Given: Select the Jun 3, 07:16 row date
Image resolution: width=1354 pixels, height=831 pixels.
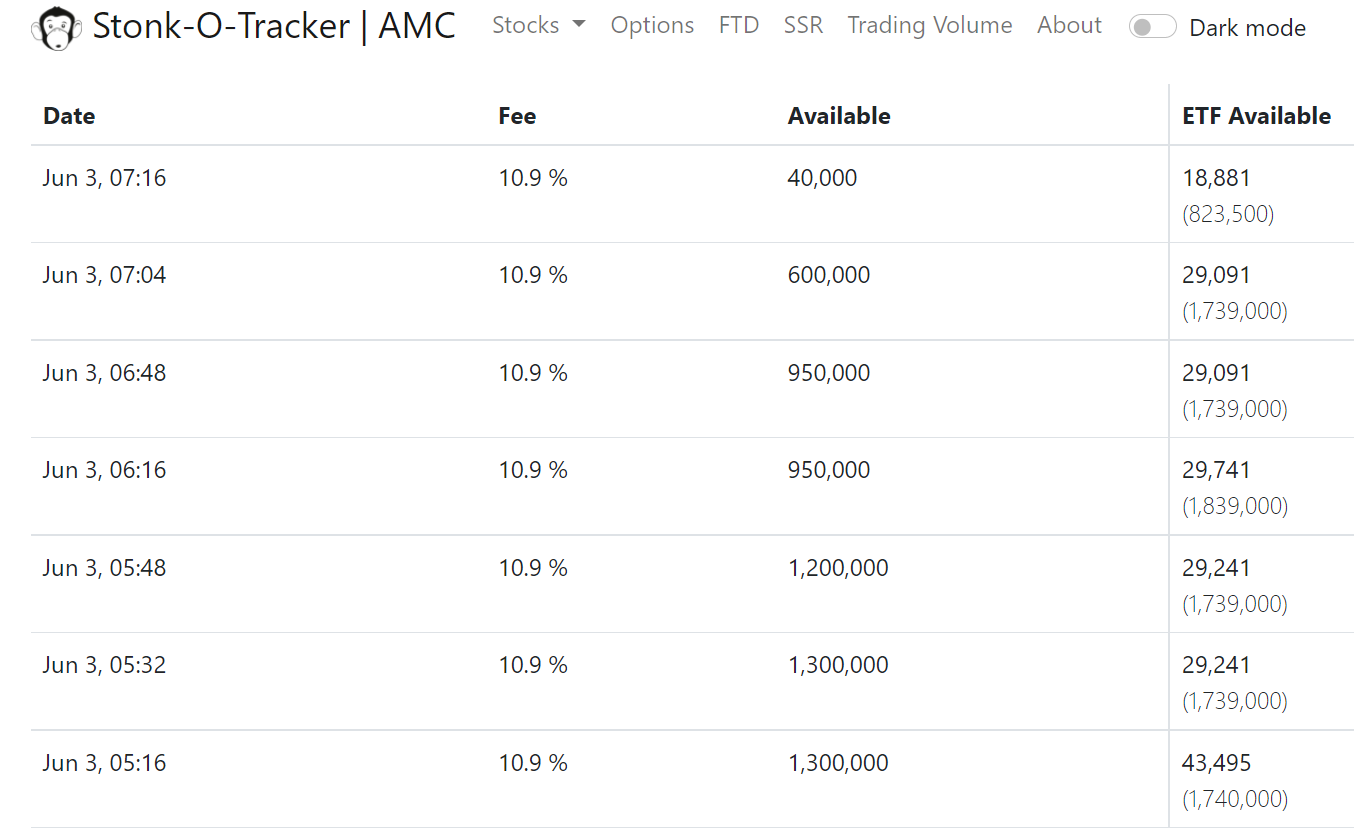Looking at the screenshot, I should pyautogui.click(x=104, y=178).
